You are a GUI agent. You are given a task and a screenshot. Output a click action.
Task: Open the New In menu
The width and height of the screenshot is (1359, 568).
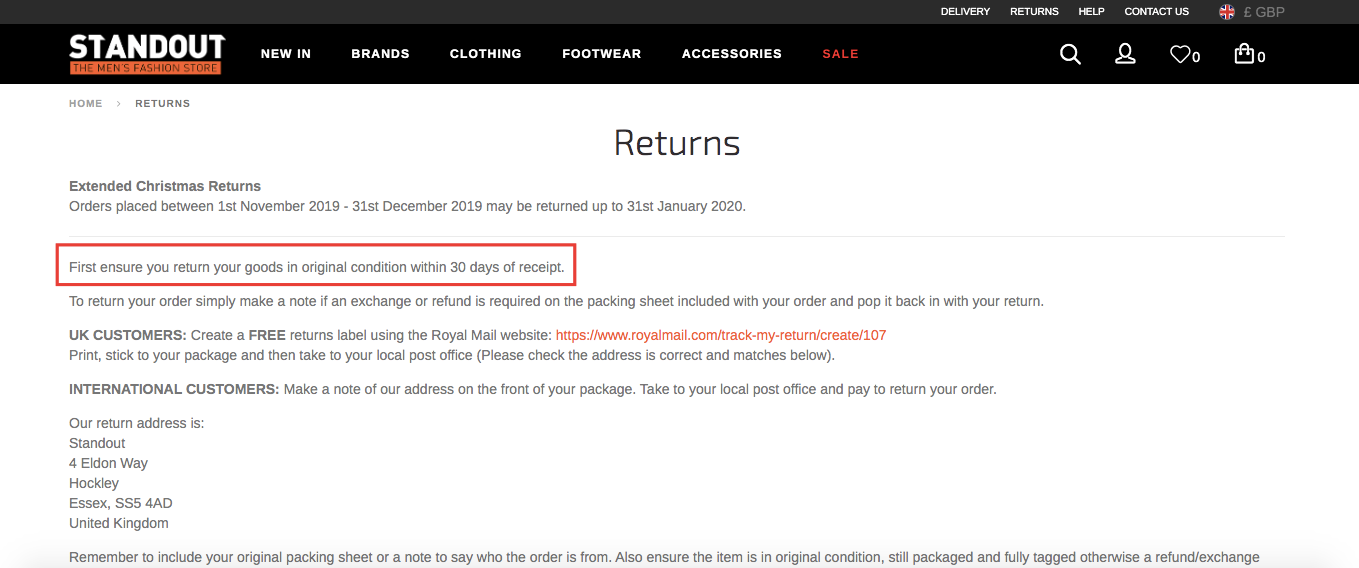(286, 54)
